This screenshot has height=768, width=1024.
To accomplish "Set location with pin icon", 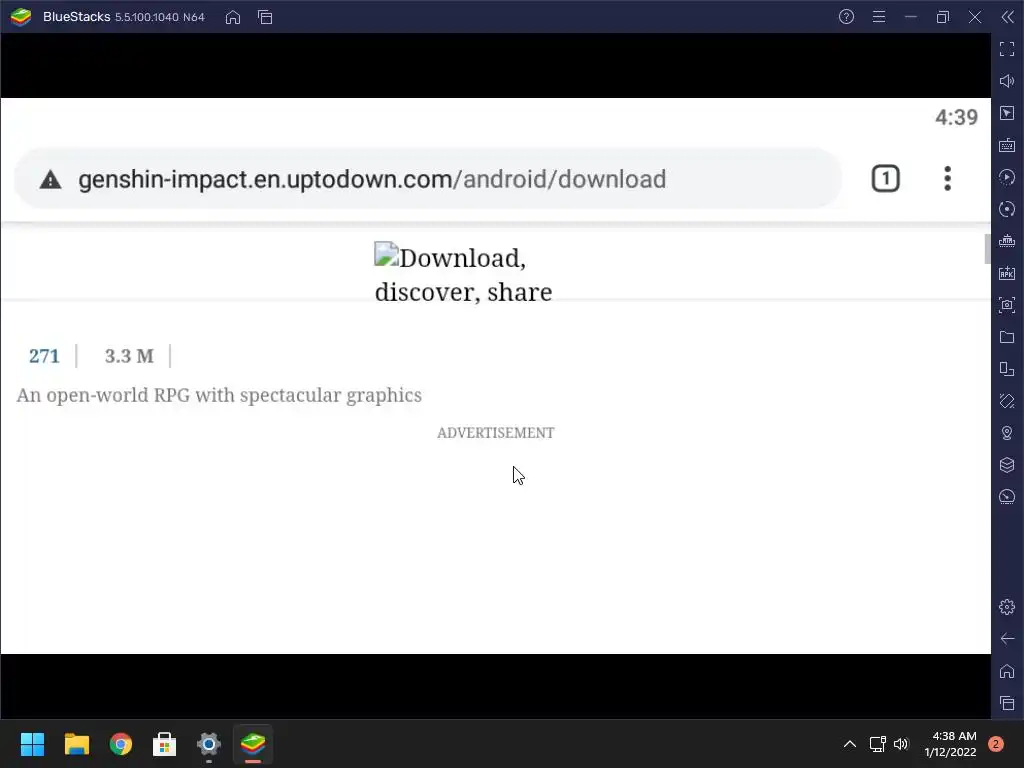I will click(x=1007, y=433).
